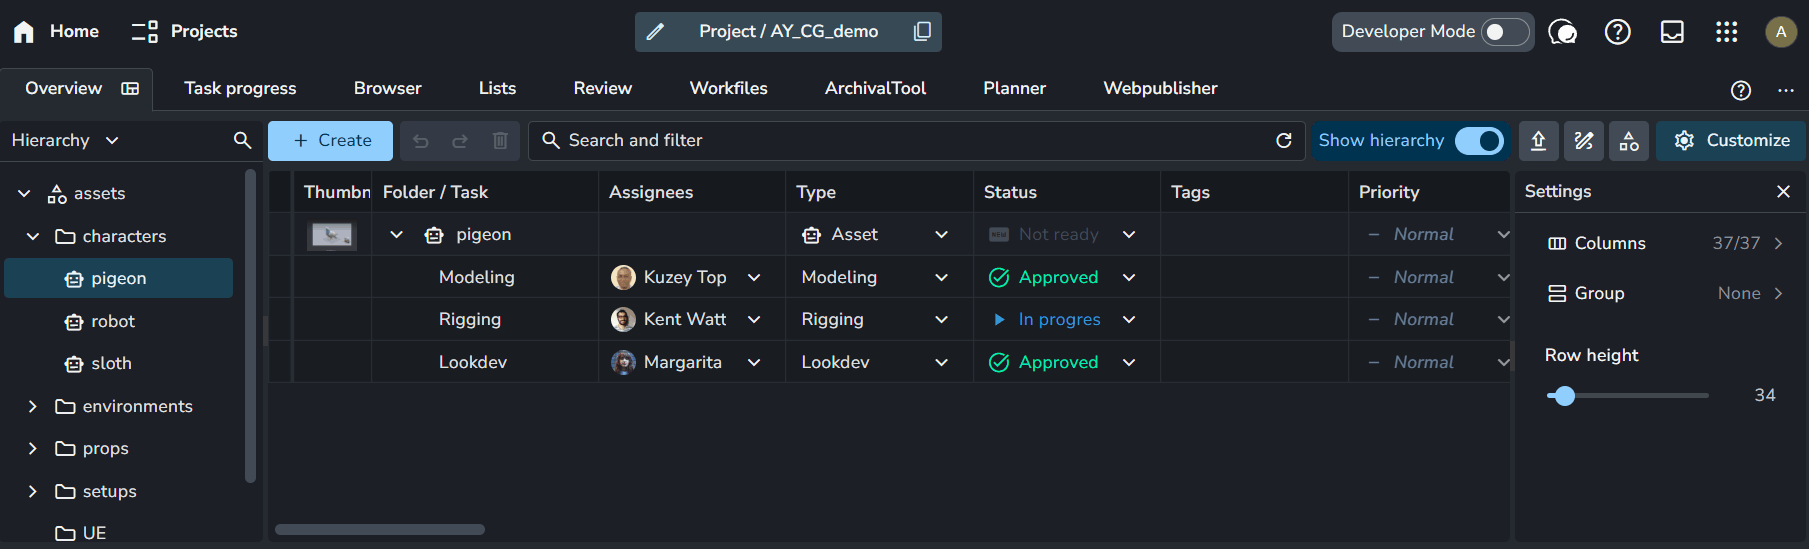
Task: Toggle Developer Mode switch
Action: click(1504, 32)
